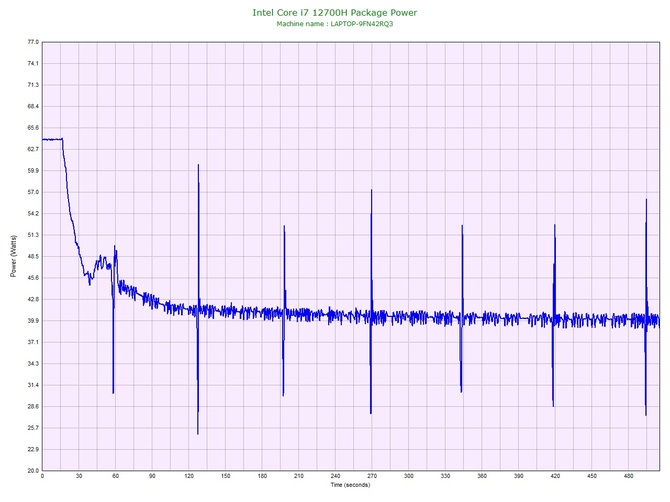Click the 54.2 power axis label
The height and width of the screenshot is (502, 670).
(x=33, y=214)
